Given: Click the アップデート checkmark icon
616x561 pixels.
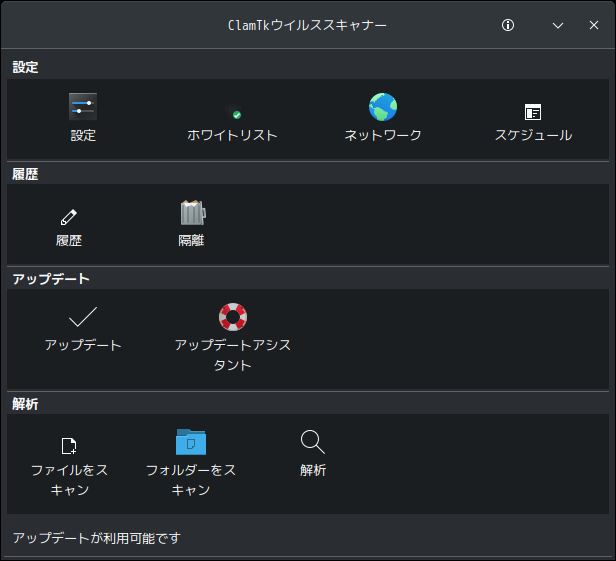Looking at the screenshot, I should pos(82,317).
